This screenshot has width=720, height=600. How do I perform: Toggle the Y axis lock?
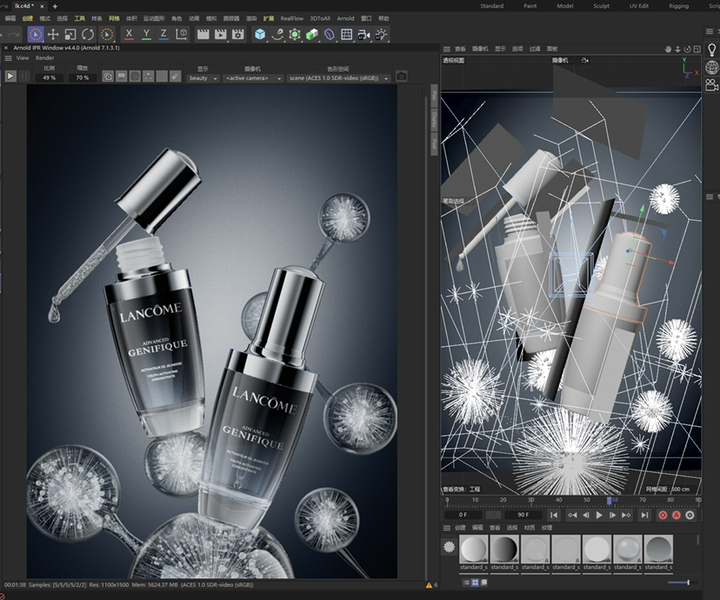[x=146, y=34]
